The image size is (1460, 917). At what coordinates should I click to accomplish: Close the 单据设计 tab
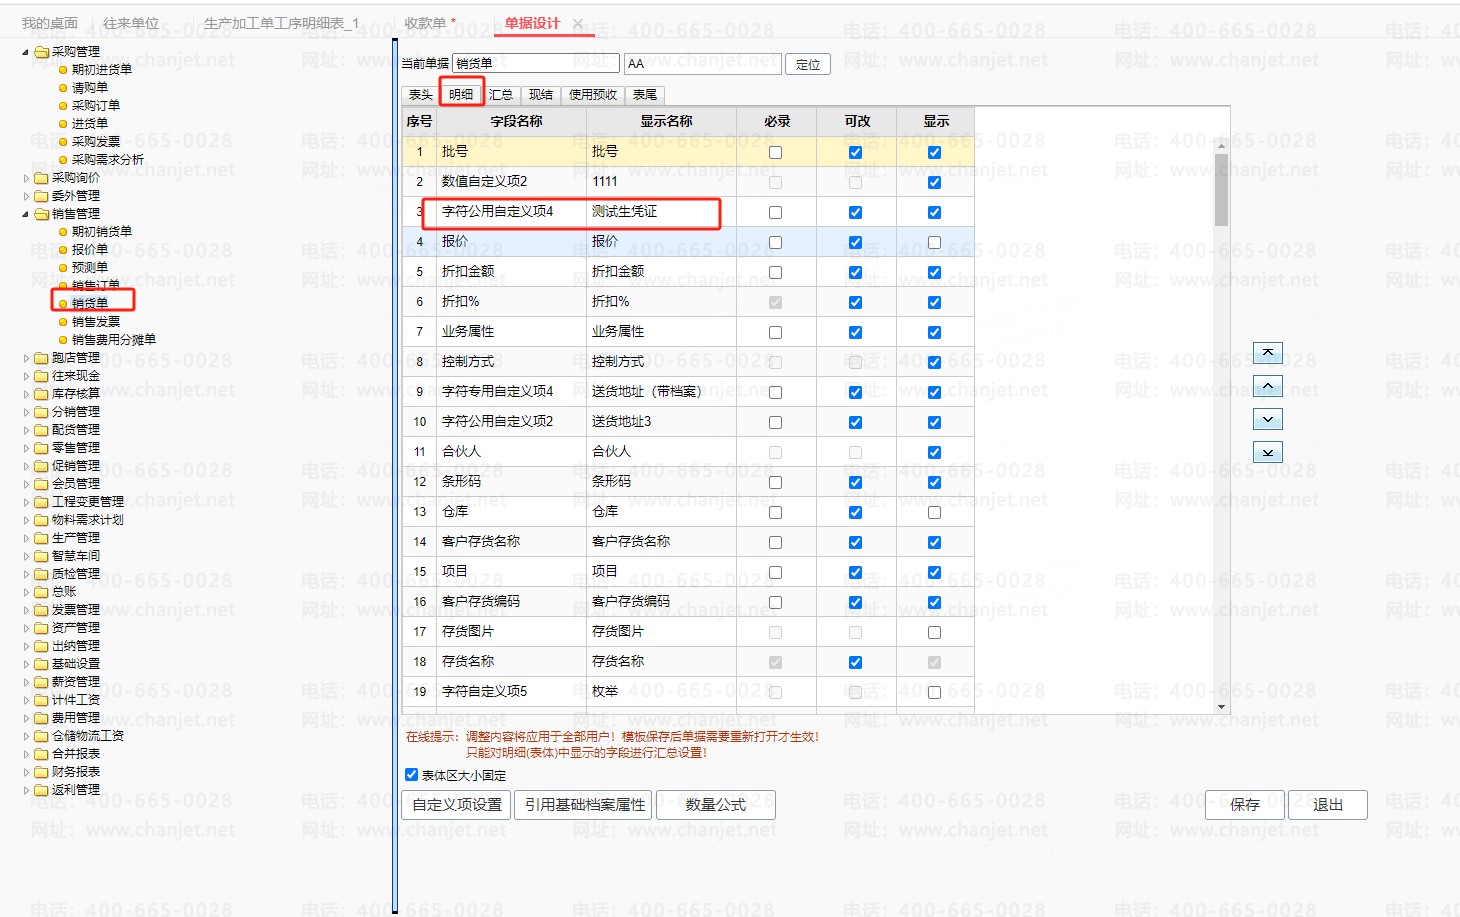tap(578, 24)
